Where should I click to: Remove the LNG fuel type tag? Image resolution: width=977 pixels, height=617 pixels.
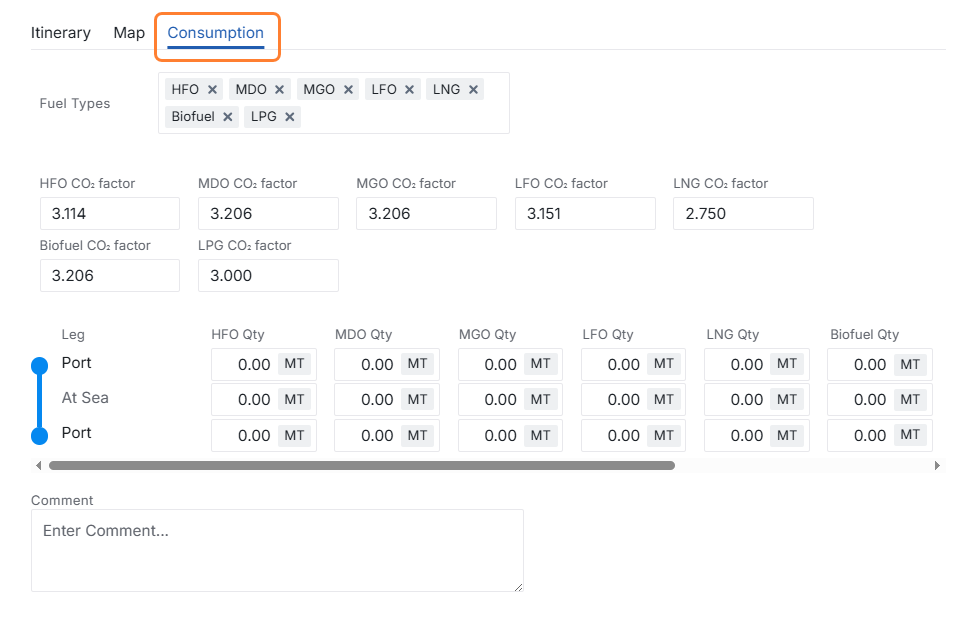[473, 90]
